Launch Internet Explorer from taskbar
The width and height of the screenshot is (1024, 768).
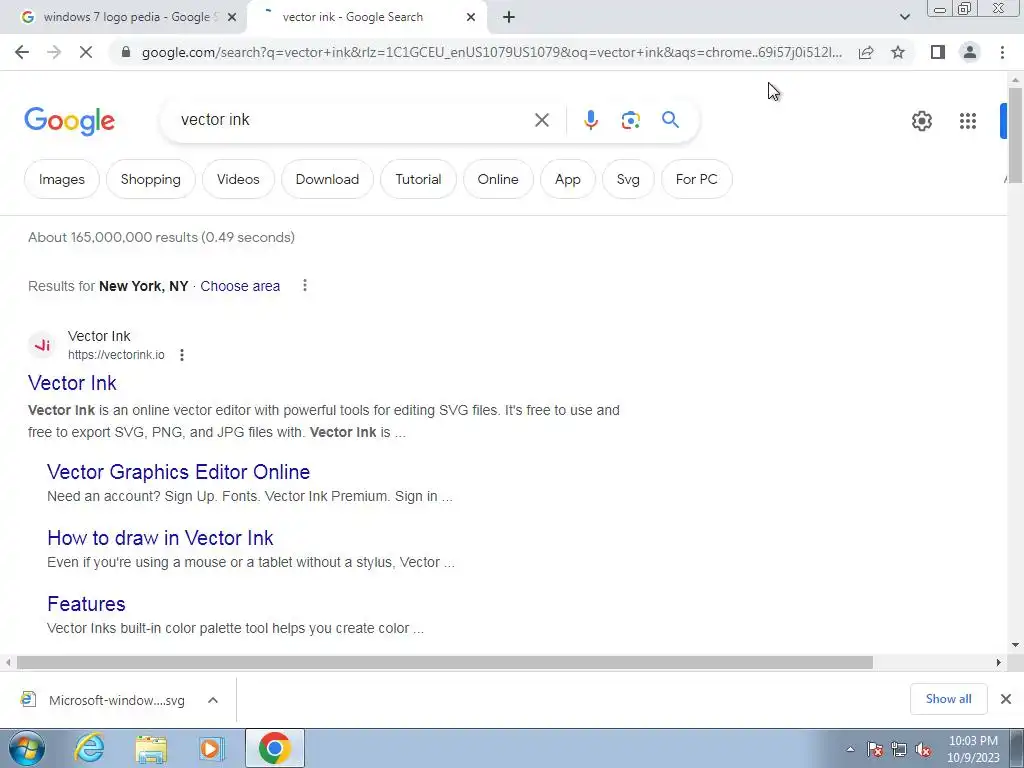coord(89,748)
